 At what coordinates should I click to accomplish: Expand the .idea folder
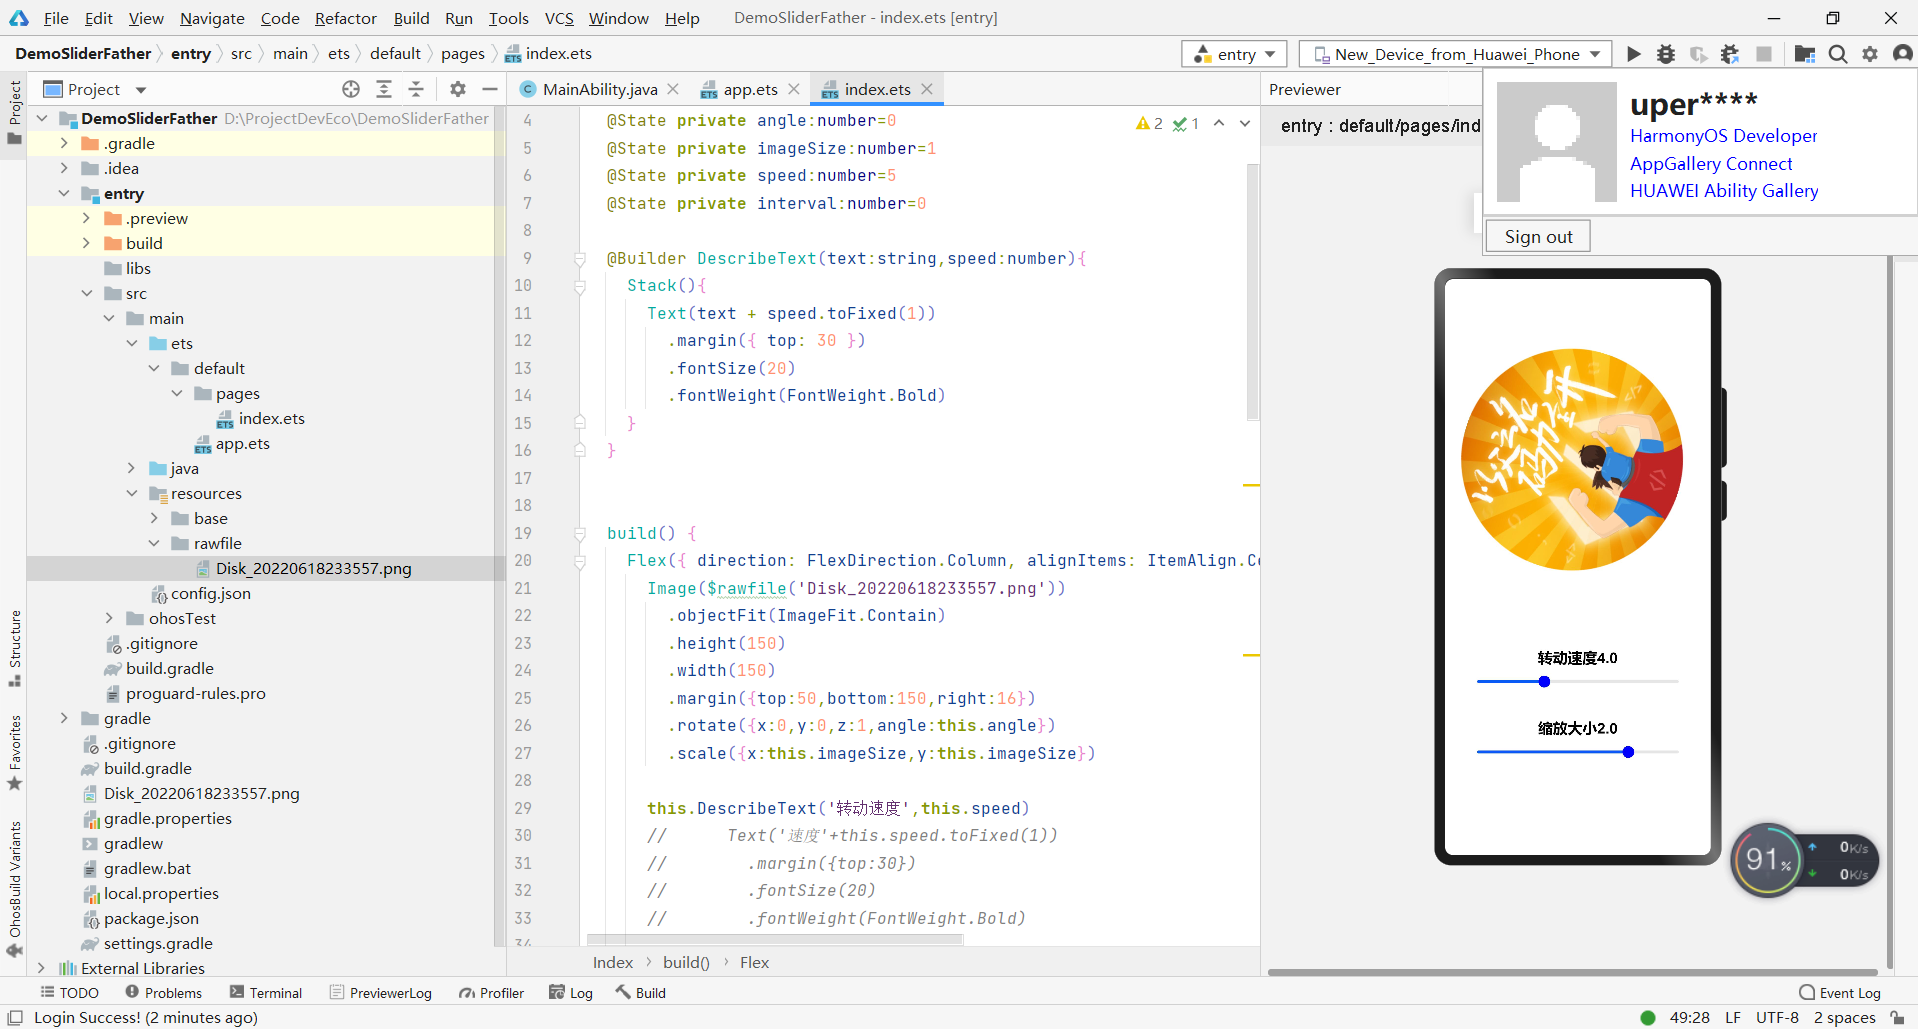(64, 168)
